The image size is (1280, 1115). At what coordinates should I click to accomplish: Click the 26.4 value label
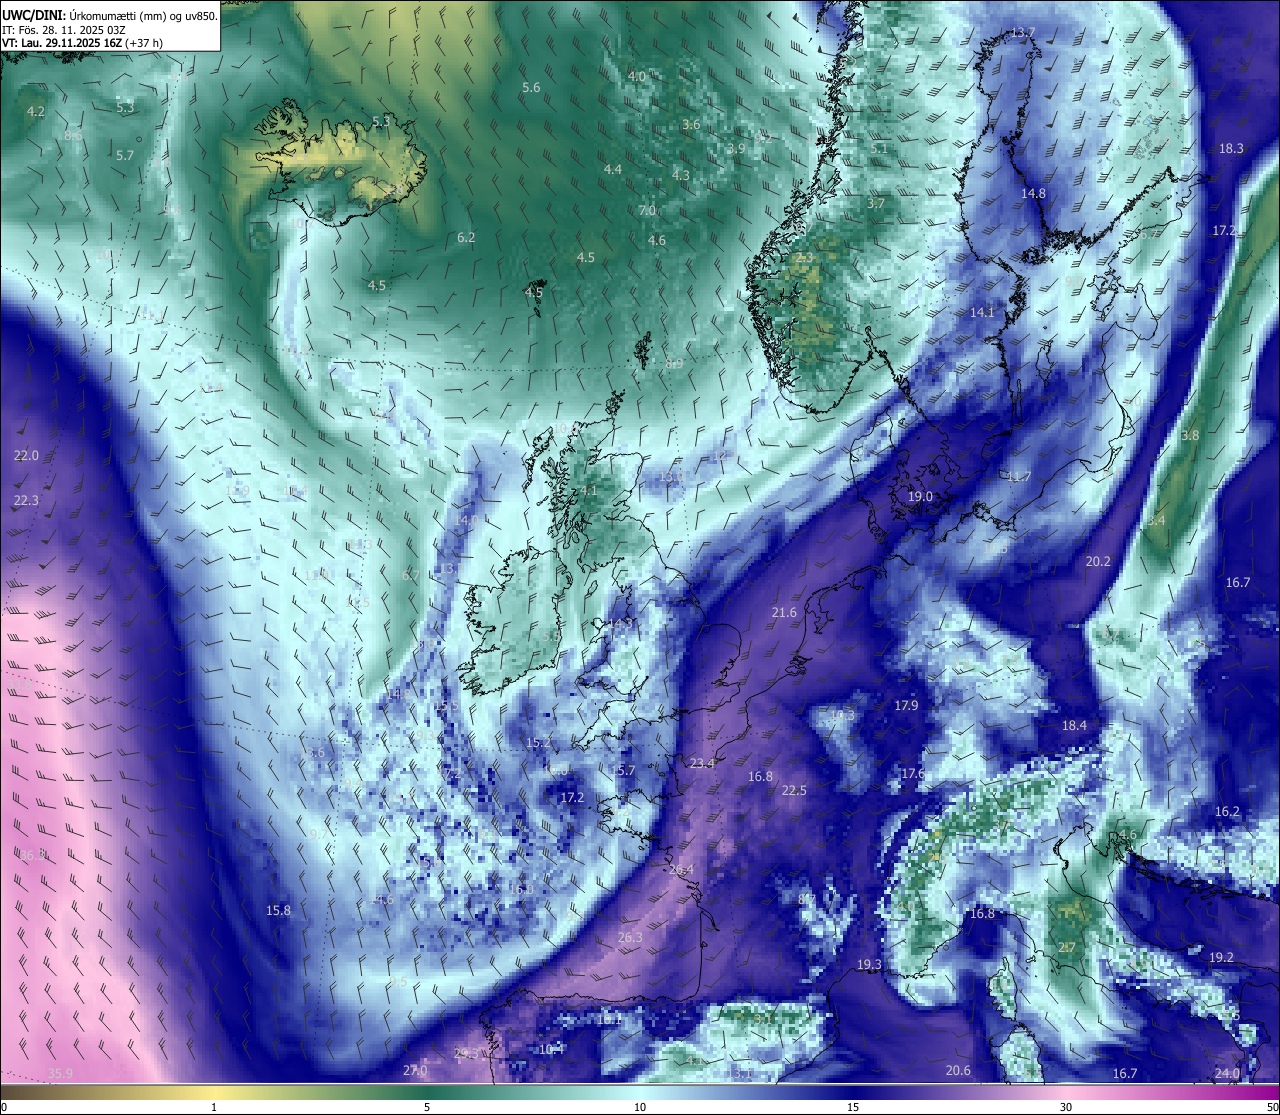click(681, 870)
